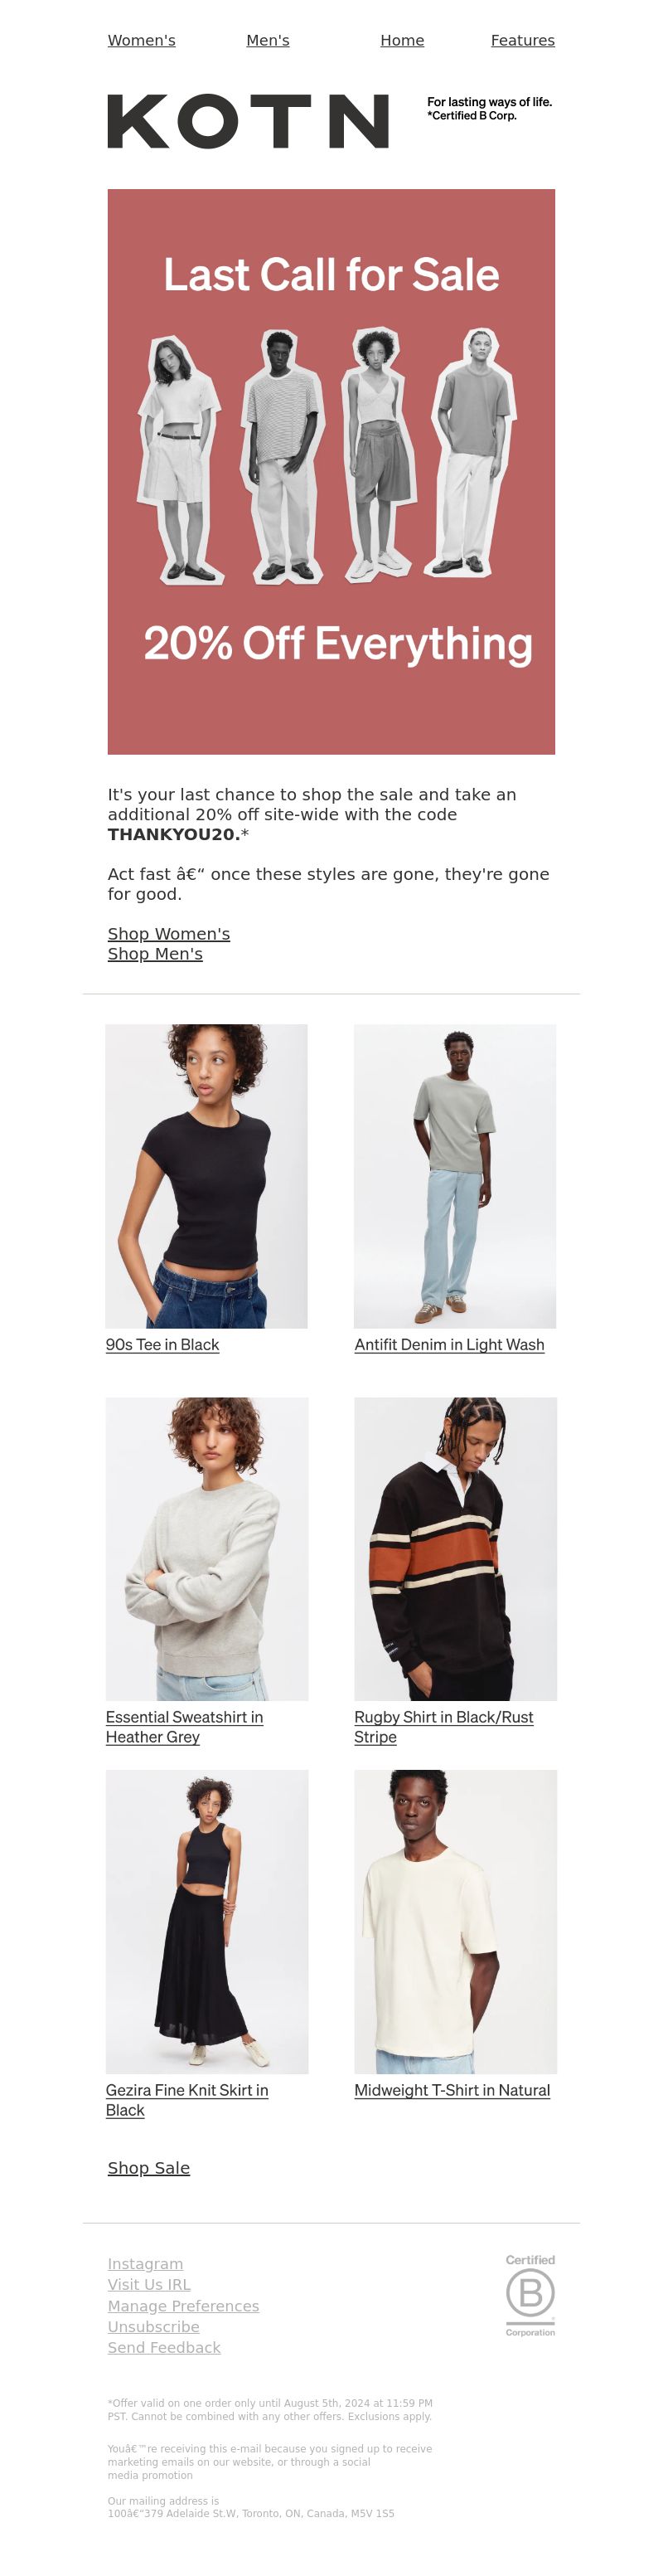Image resolution: width=663 pixels, height=2576 pixels.
Task: Open the Women's navigation link
Action: [x=141, y=40]
